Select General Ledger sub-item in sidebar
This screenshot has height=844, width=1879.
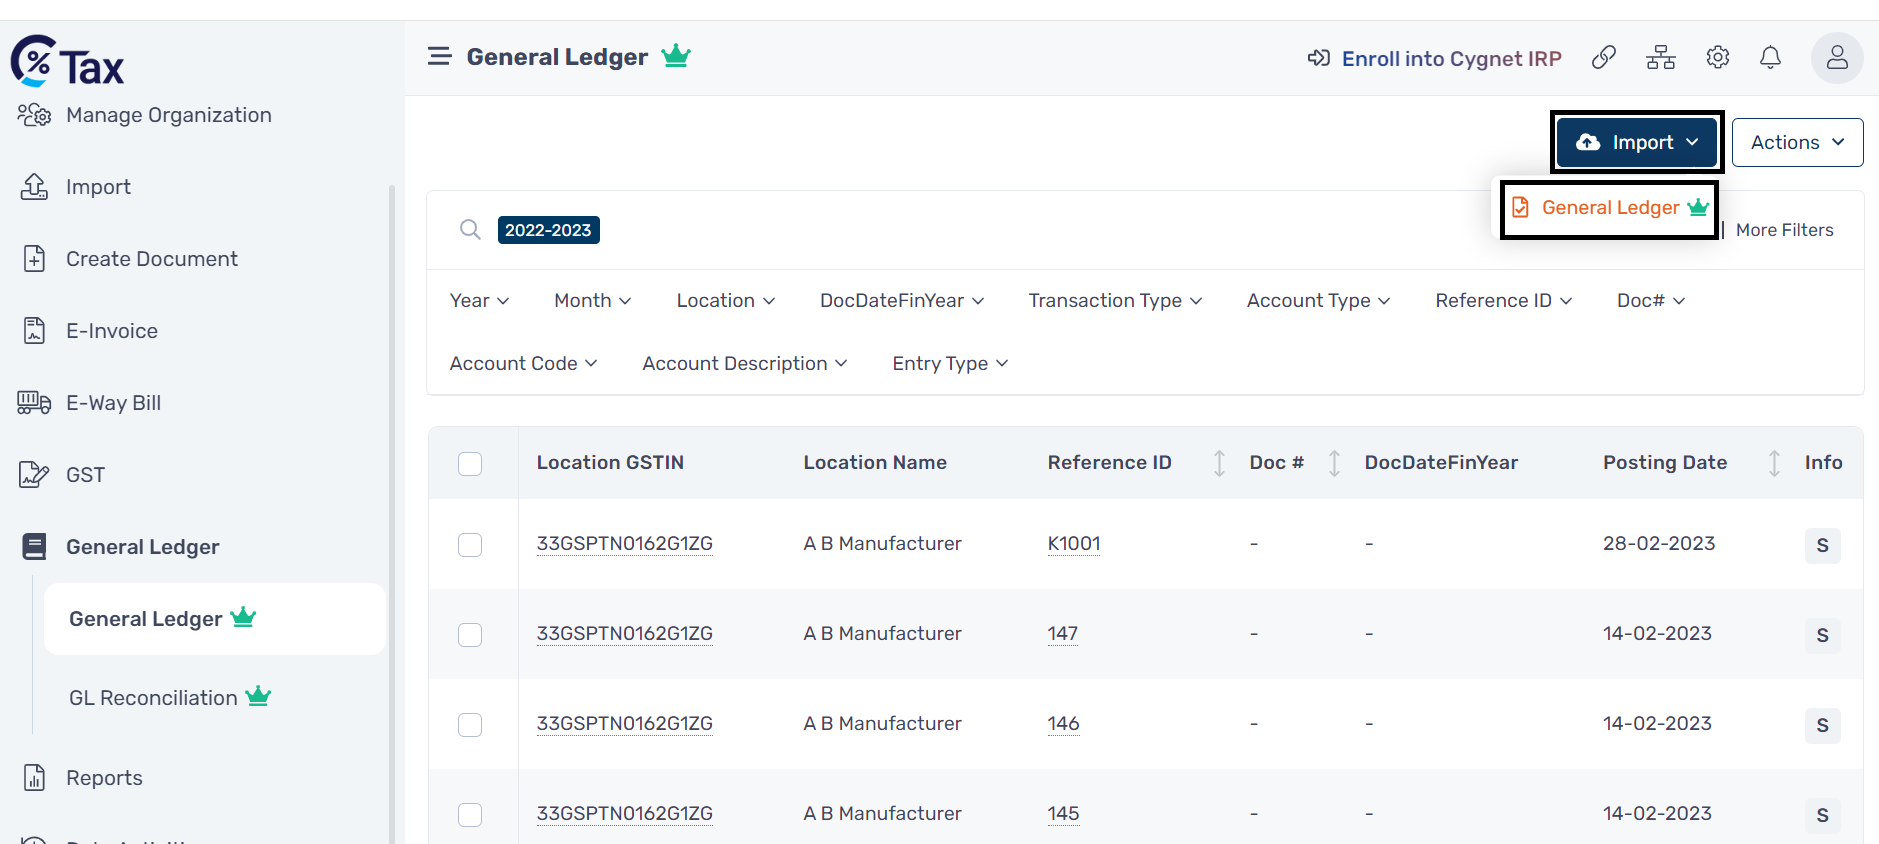(214, 619)
